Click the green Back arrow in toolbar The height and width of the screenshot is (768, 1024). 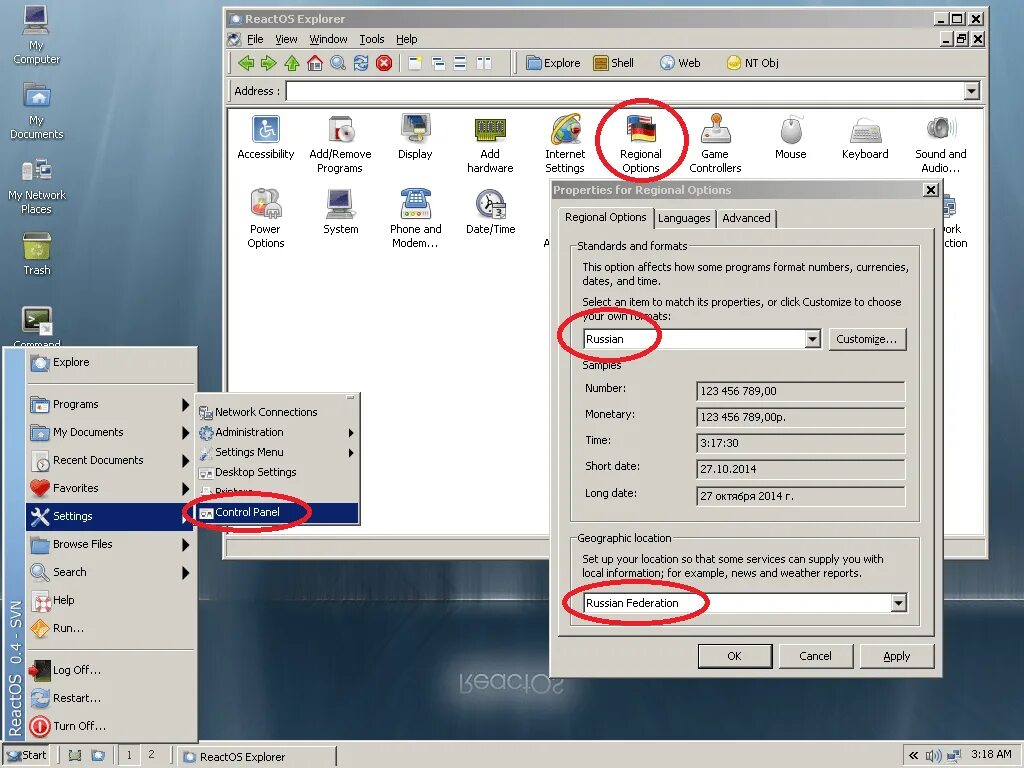pos(246,63)
